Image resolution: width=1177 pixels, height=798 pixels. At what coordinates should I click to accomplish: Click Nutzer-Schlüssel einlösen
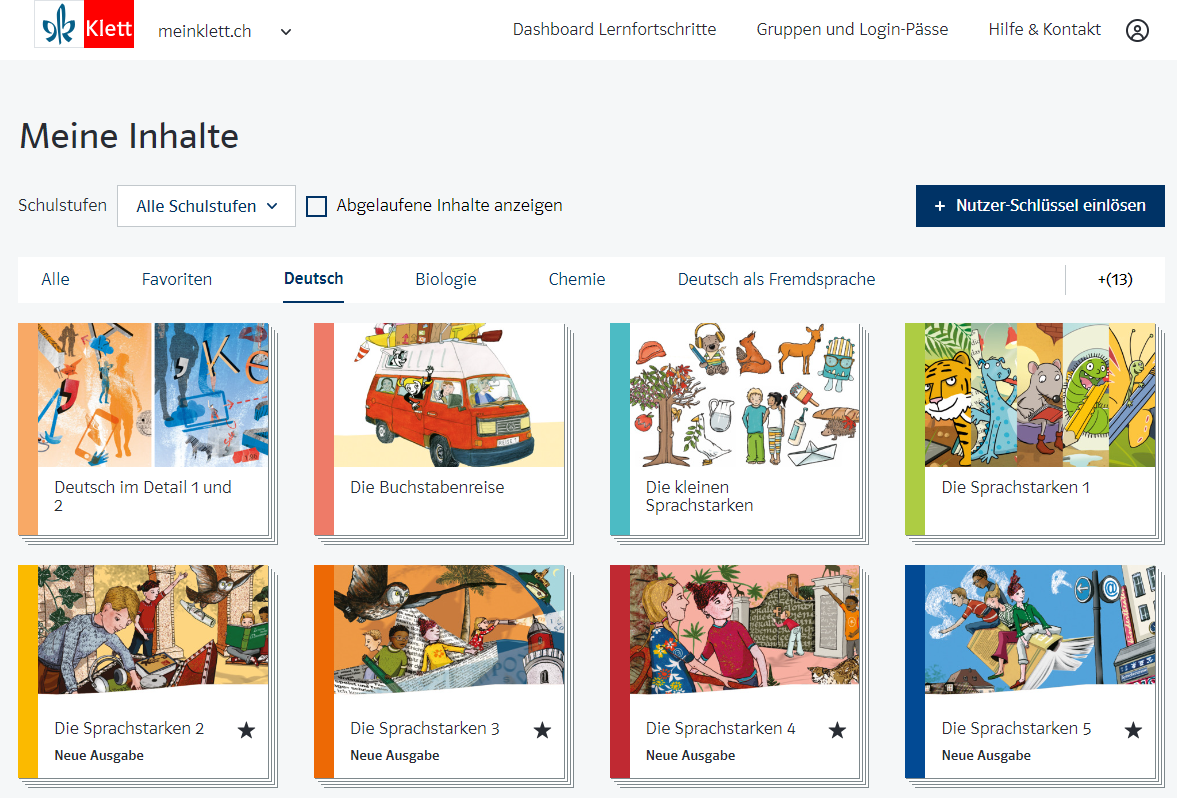(x=1040, y=205)
